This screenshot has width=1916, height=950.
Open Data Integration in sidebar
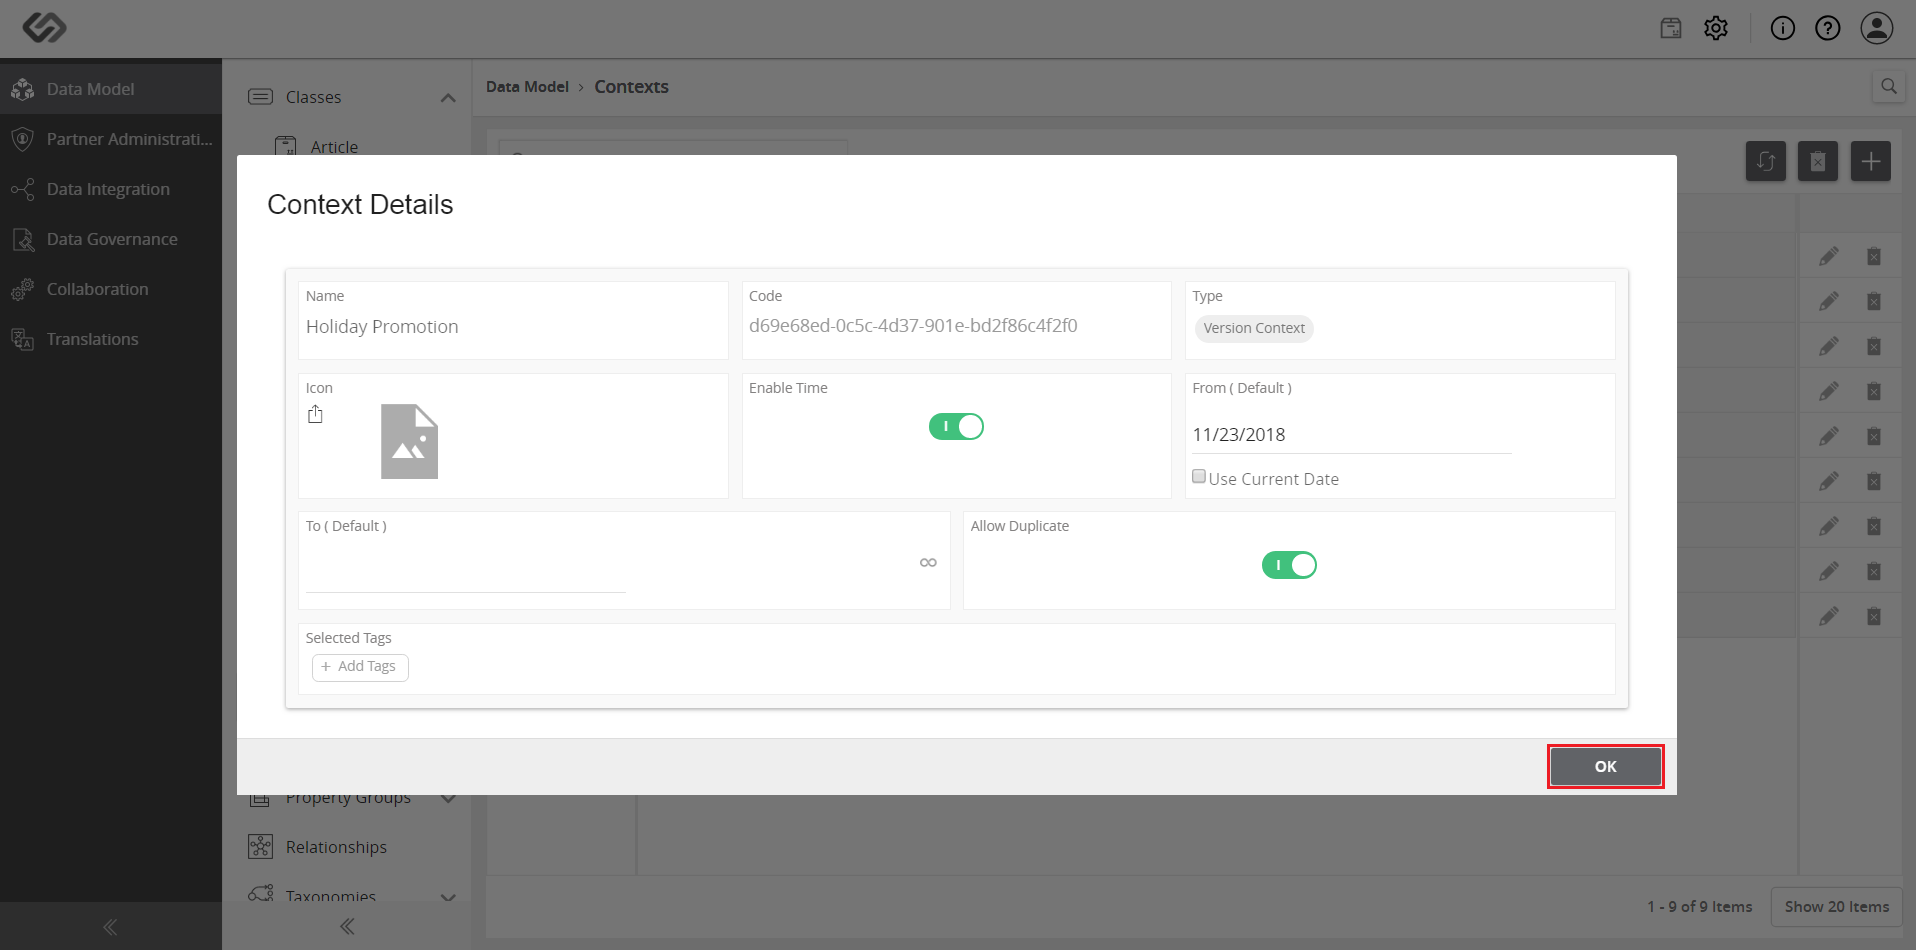(x=111, y=189)
